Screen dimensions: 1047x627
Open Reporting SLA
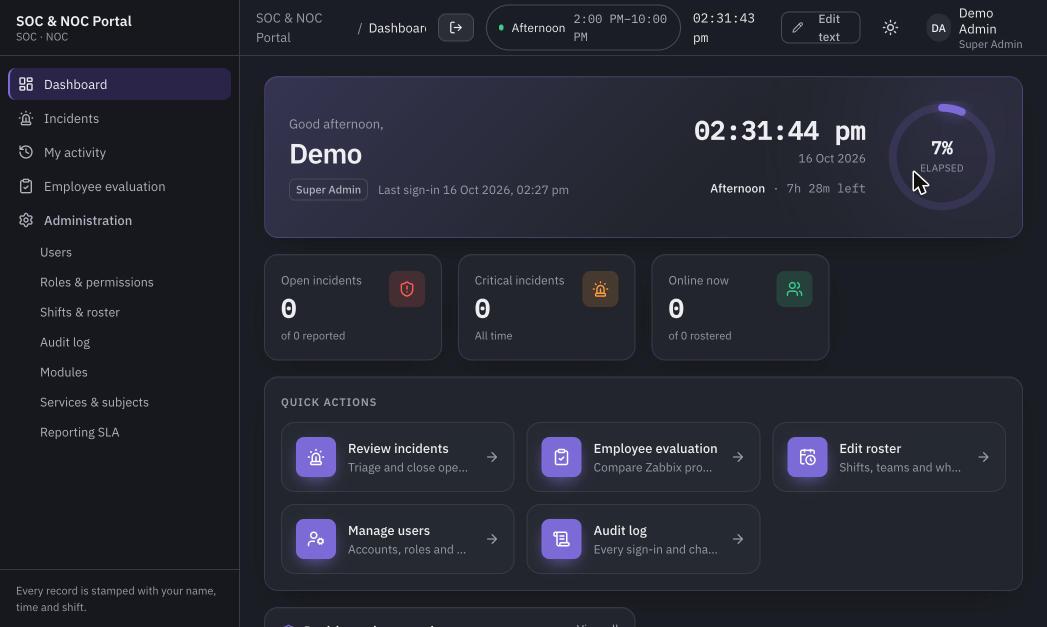(x=79, y=433)
